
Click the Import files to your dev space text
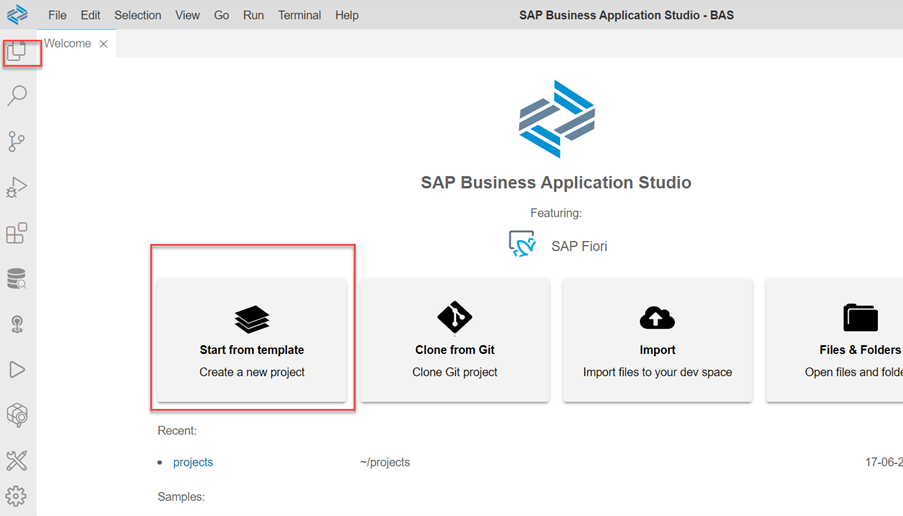(657, 373)
